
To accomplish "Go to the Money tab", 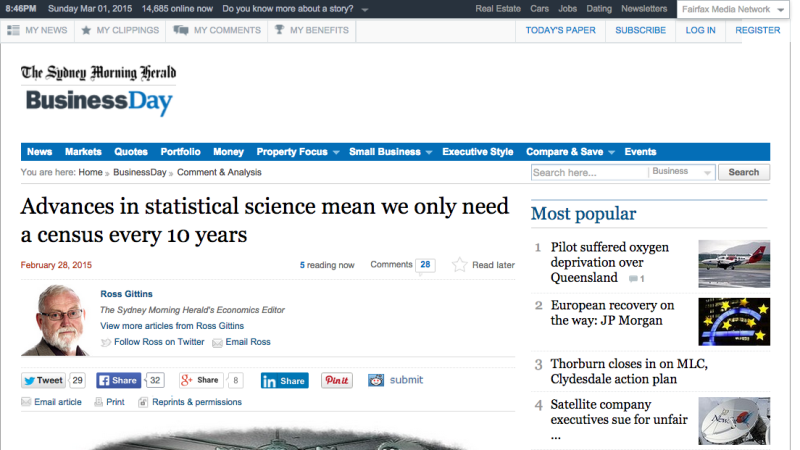I will point(228,152).
